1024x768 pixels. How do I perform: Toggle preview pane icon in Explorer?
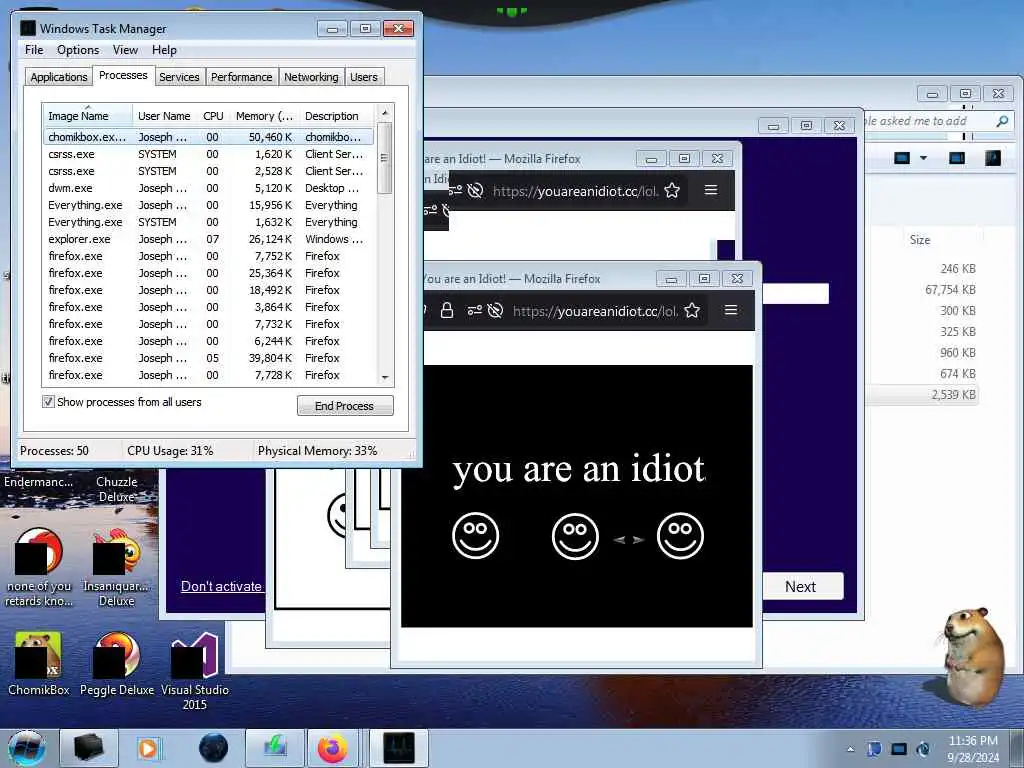(x=957, y=158)
